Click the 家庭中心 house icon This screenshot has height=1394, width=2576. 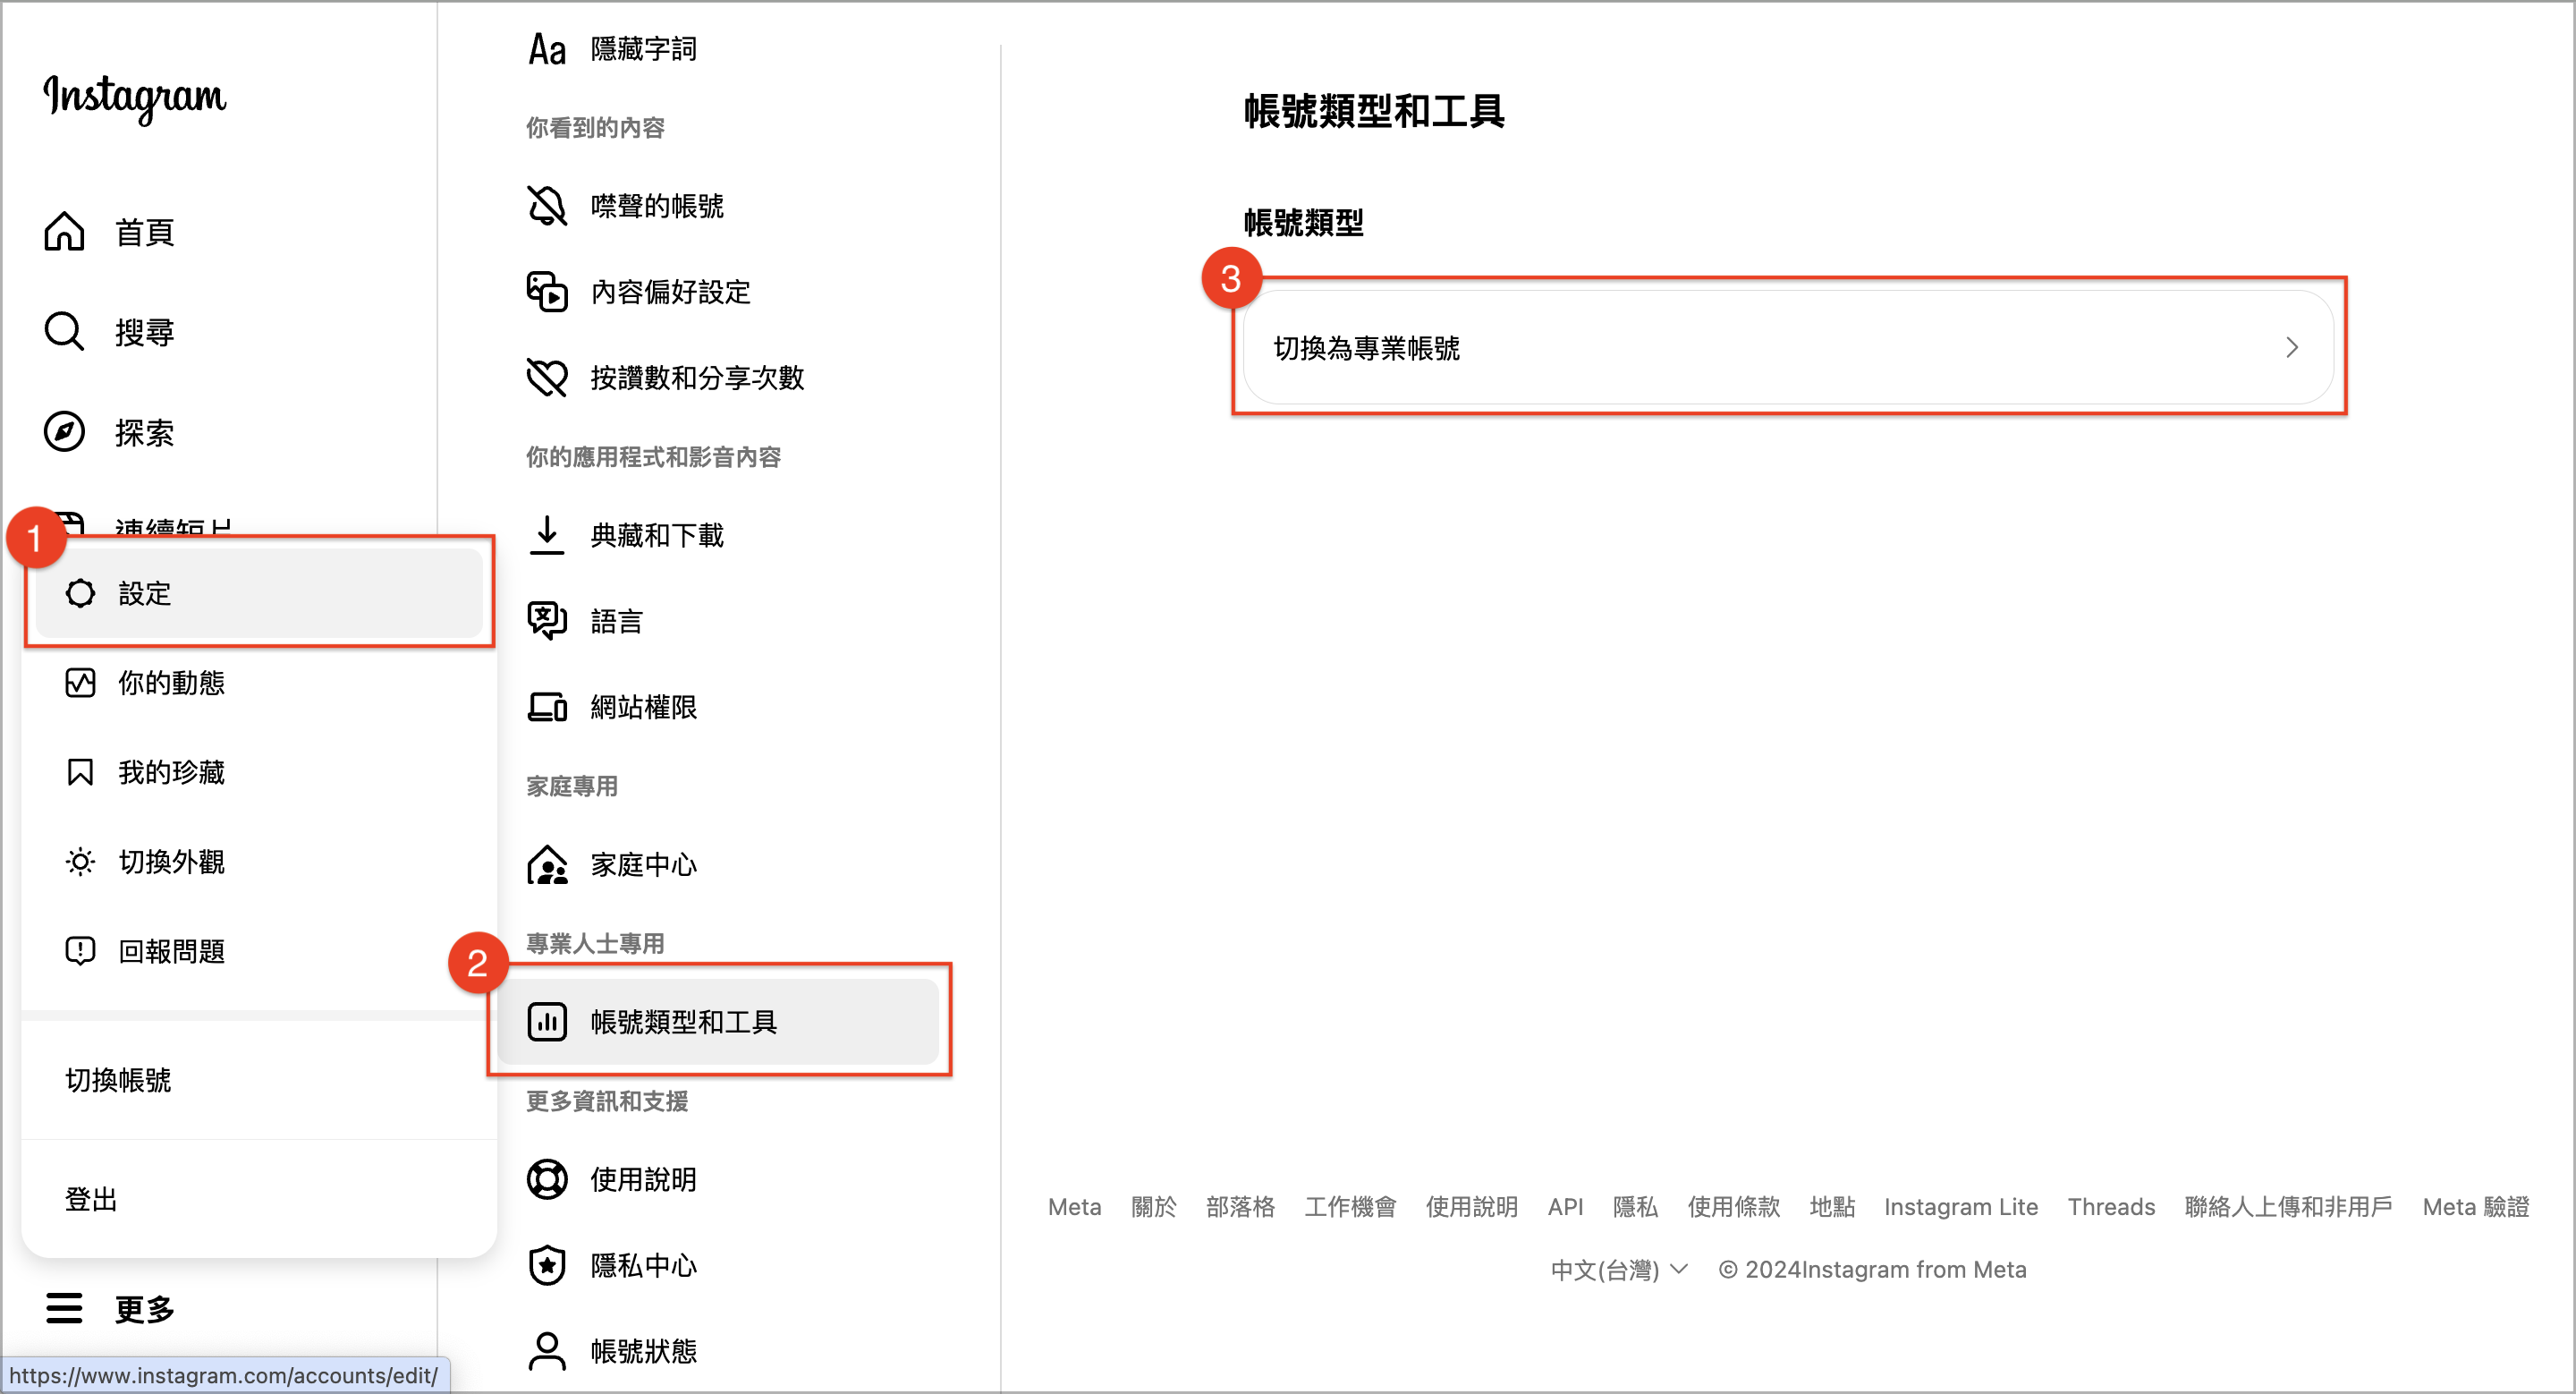547,865
